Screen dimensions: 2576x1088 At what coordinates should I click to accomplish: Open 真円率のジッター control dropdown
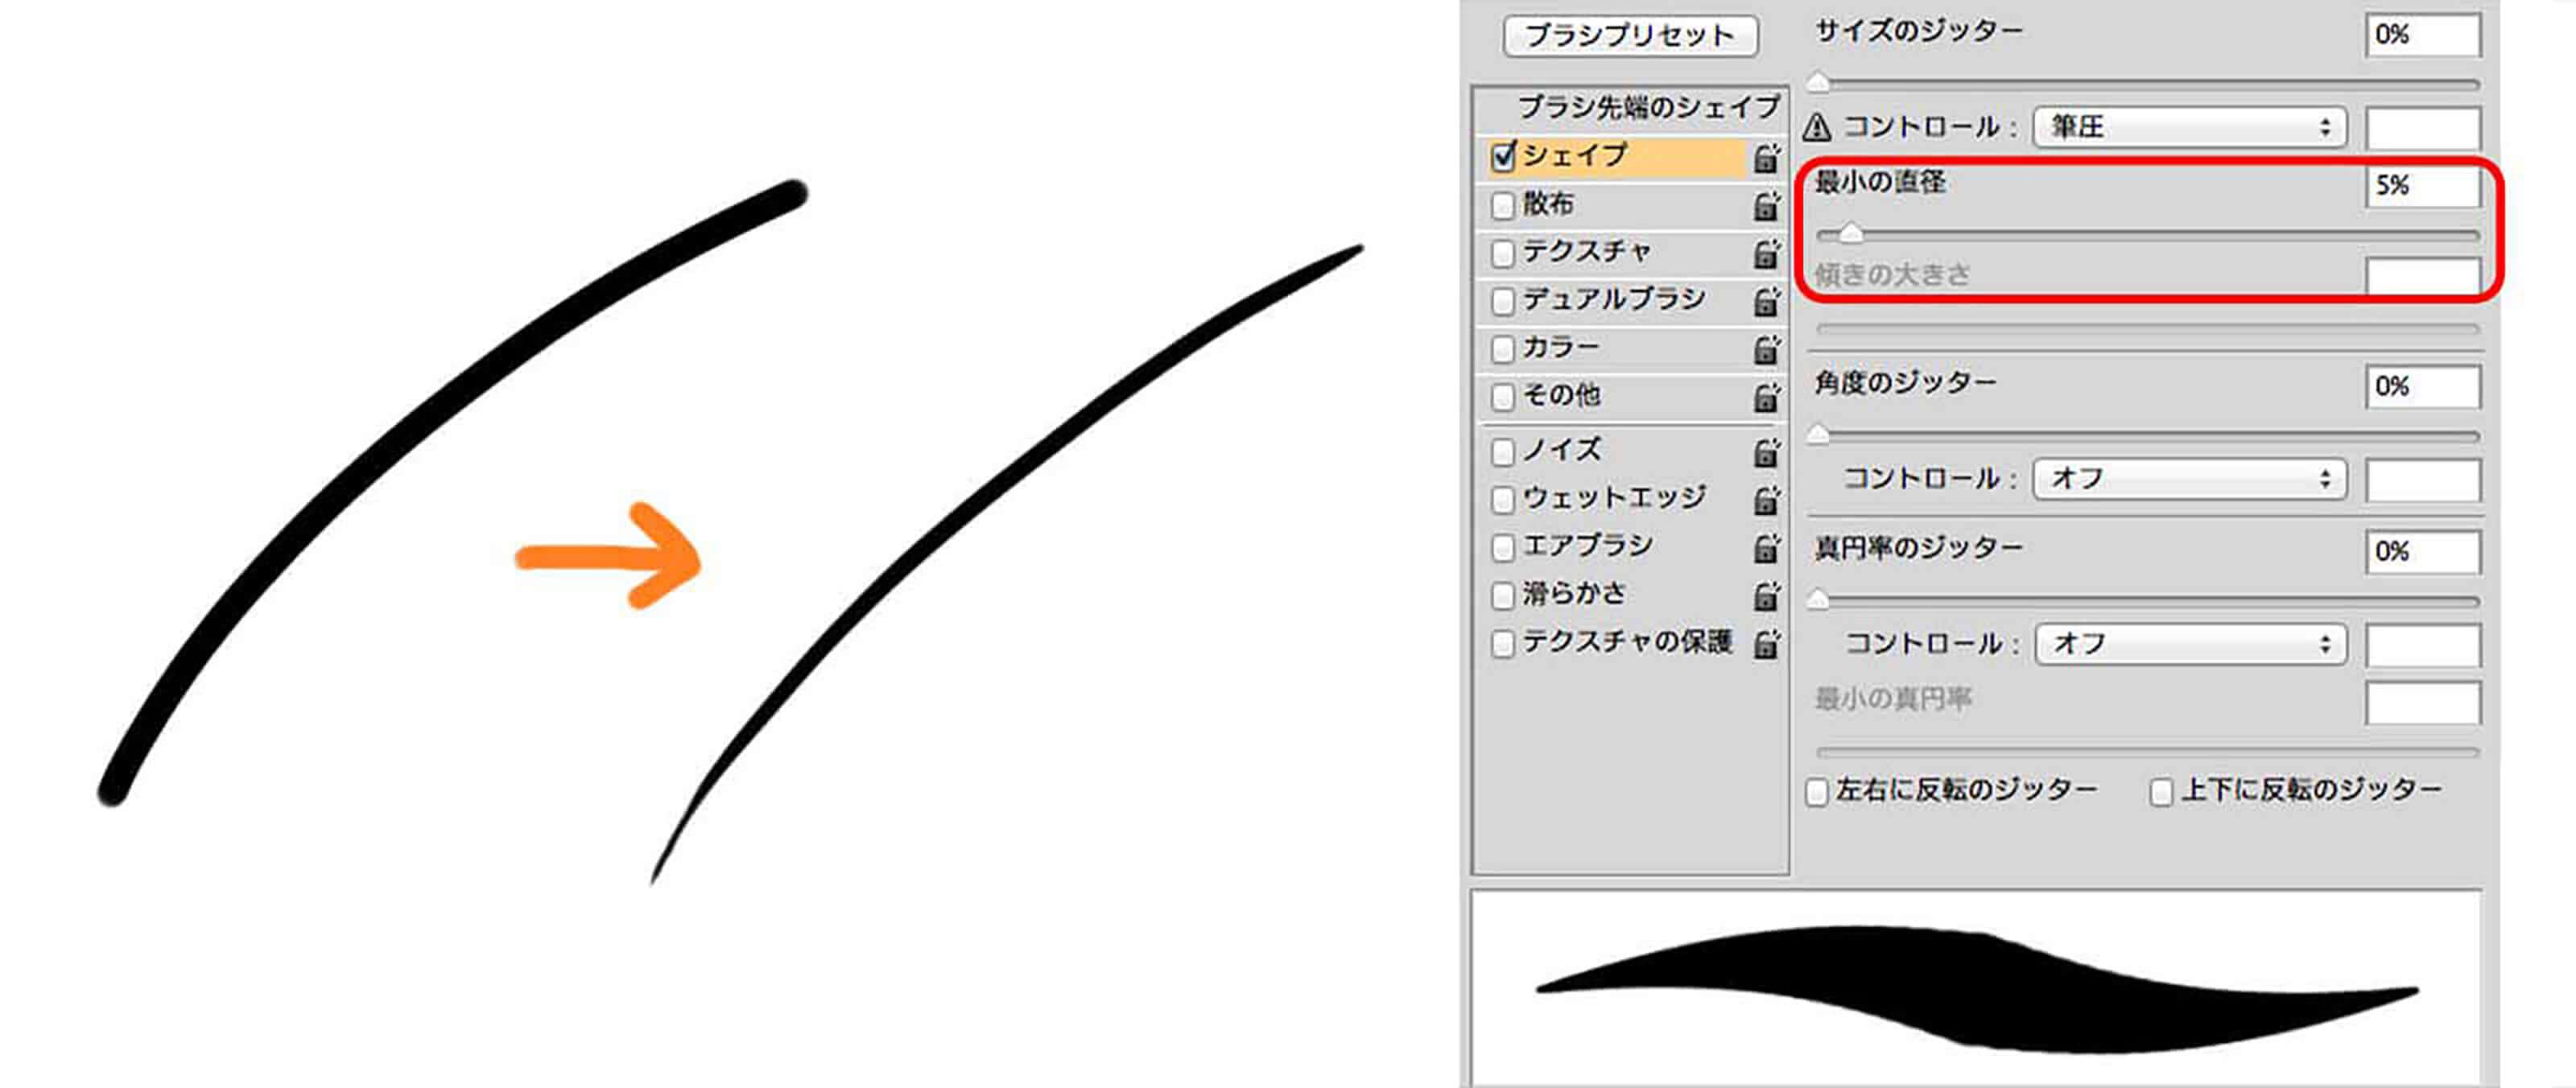(x=2189, y=644)
